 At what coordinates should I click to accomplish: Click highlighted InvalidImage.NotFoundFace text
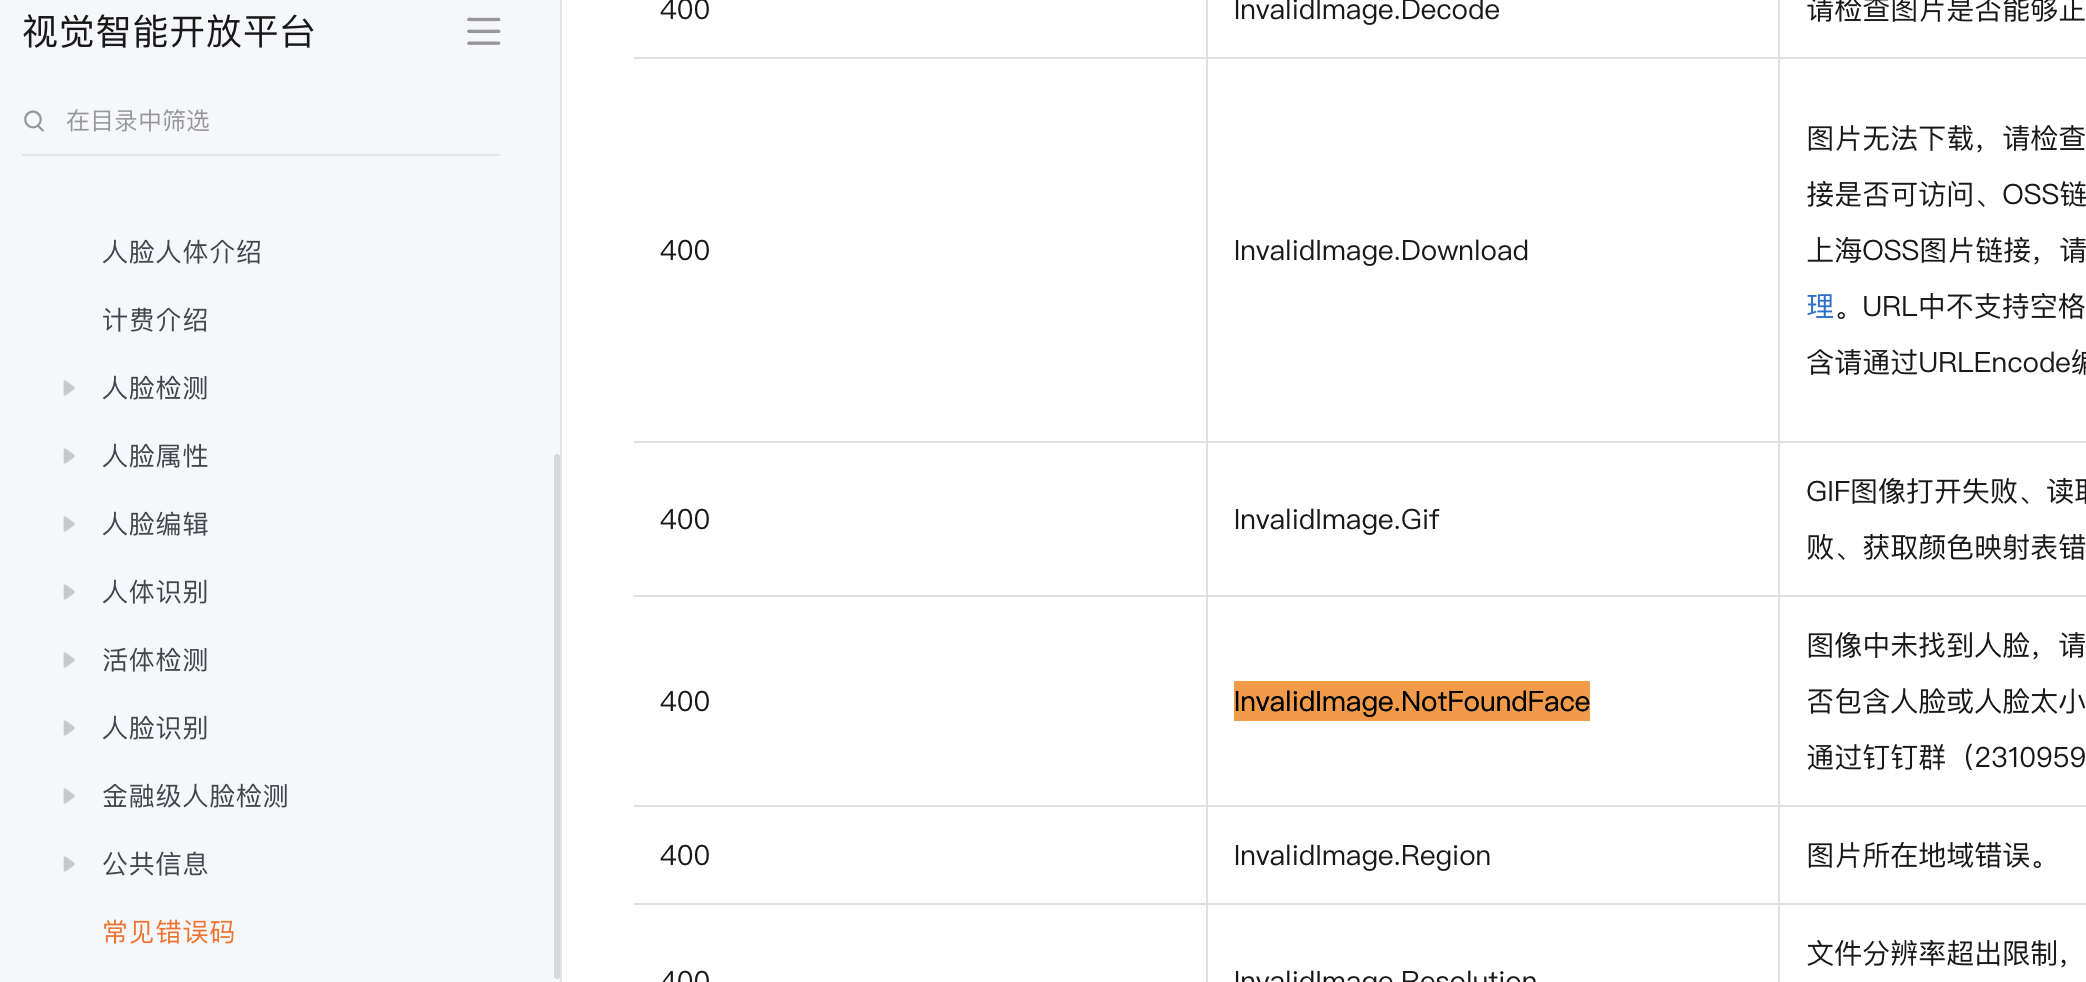(1410, 701)
